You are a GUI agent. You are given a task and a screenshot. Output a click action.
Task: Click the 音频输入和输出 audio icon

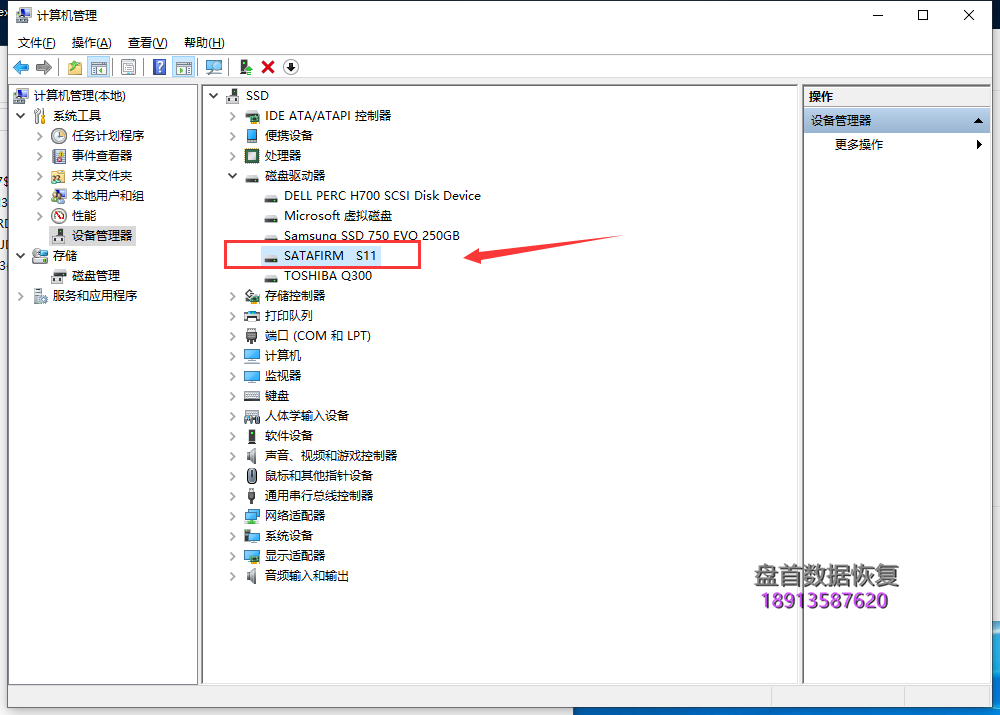tap(252, 576)
